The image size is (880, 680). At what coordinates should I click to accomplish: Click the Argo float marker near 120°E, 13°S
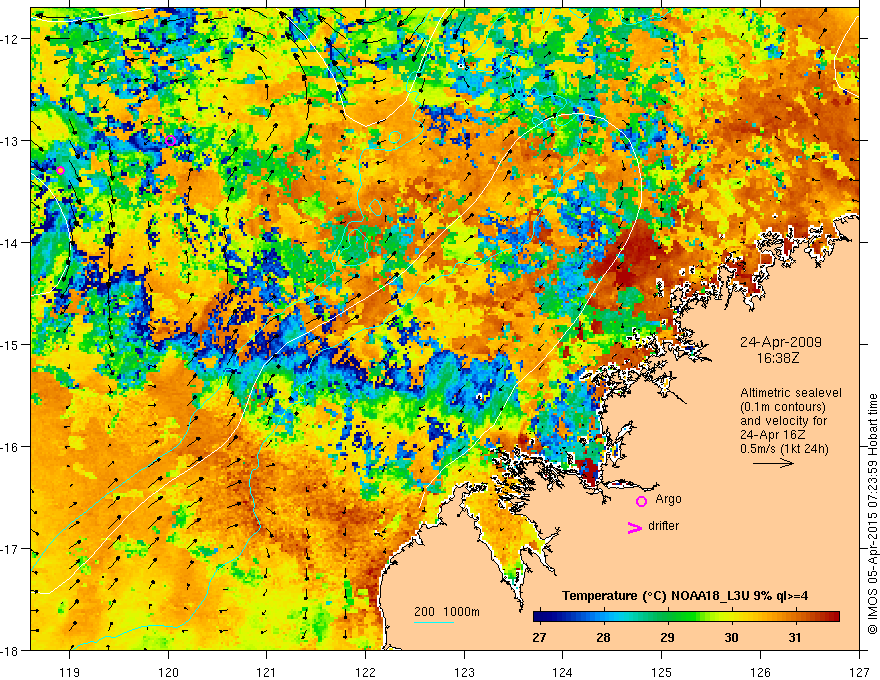click(x=171, y=140)
